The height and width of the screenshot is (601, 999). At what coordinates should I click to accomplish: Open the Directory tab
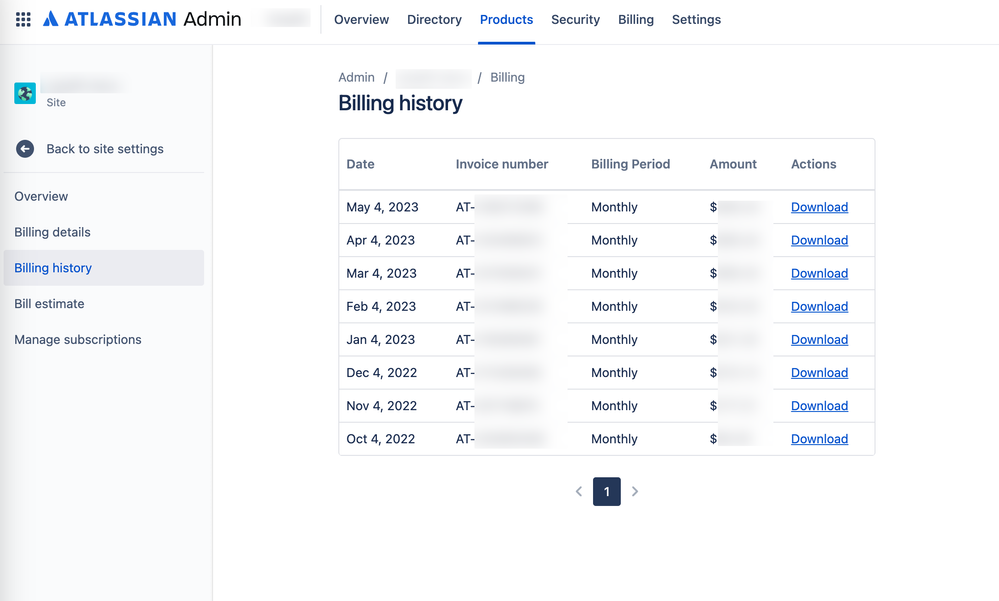point(435,20)
